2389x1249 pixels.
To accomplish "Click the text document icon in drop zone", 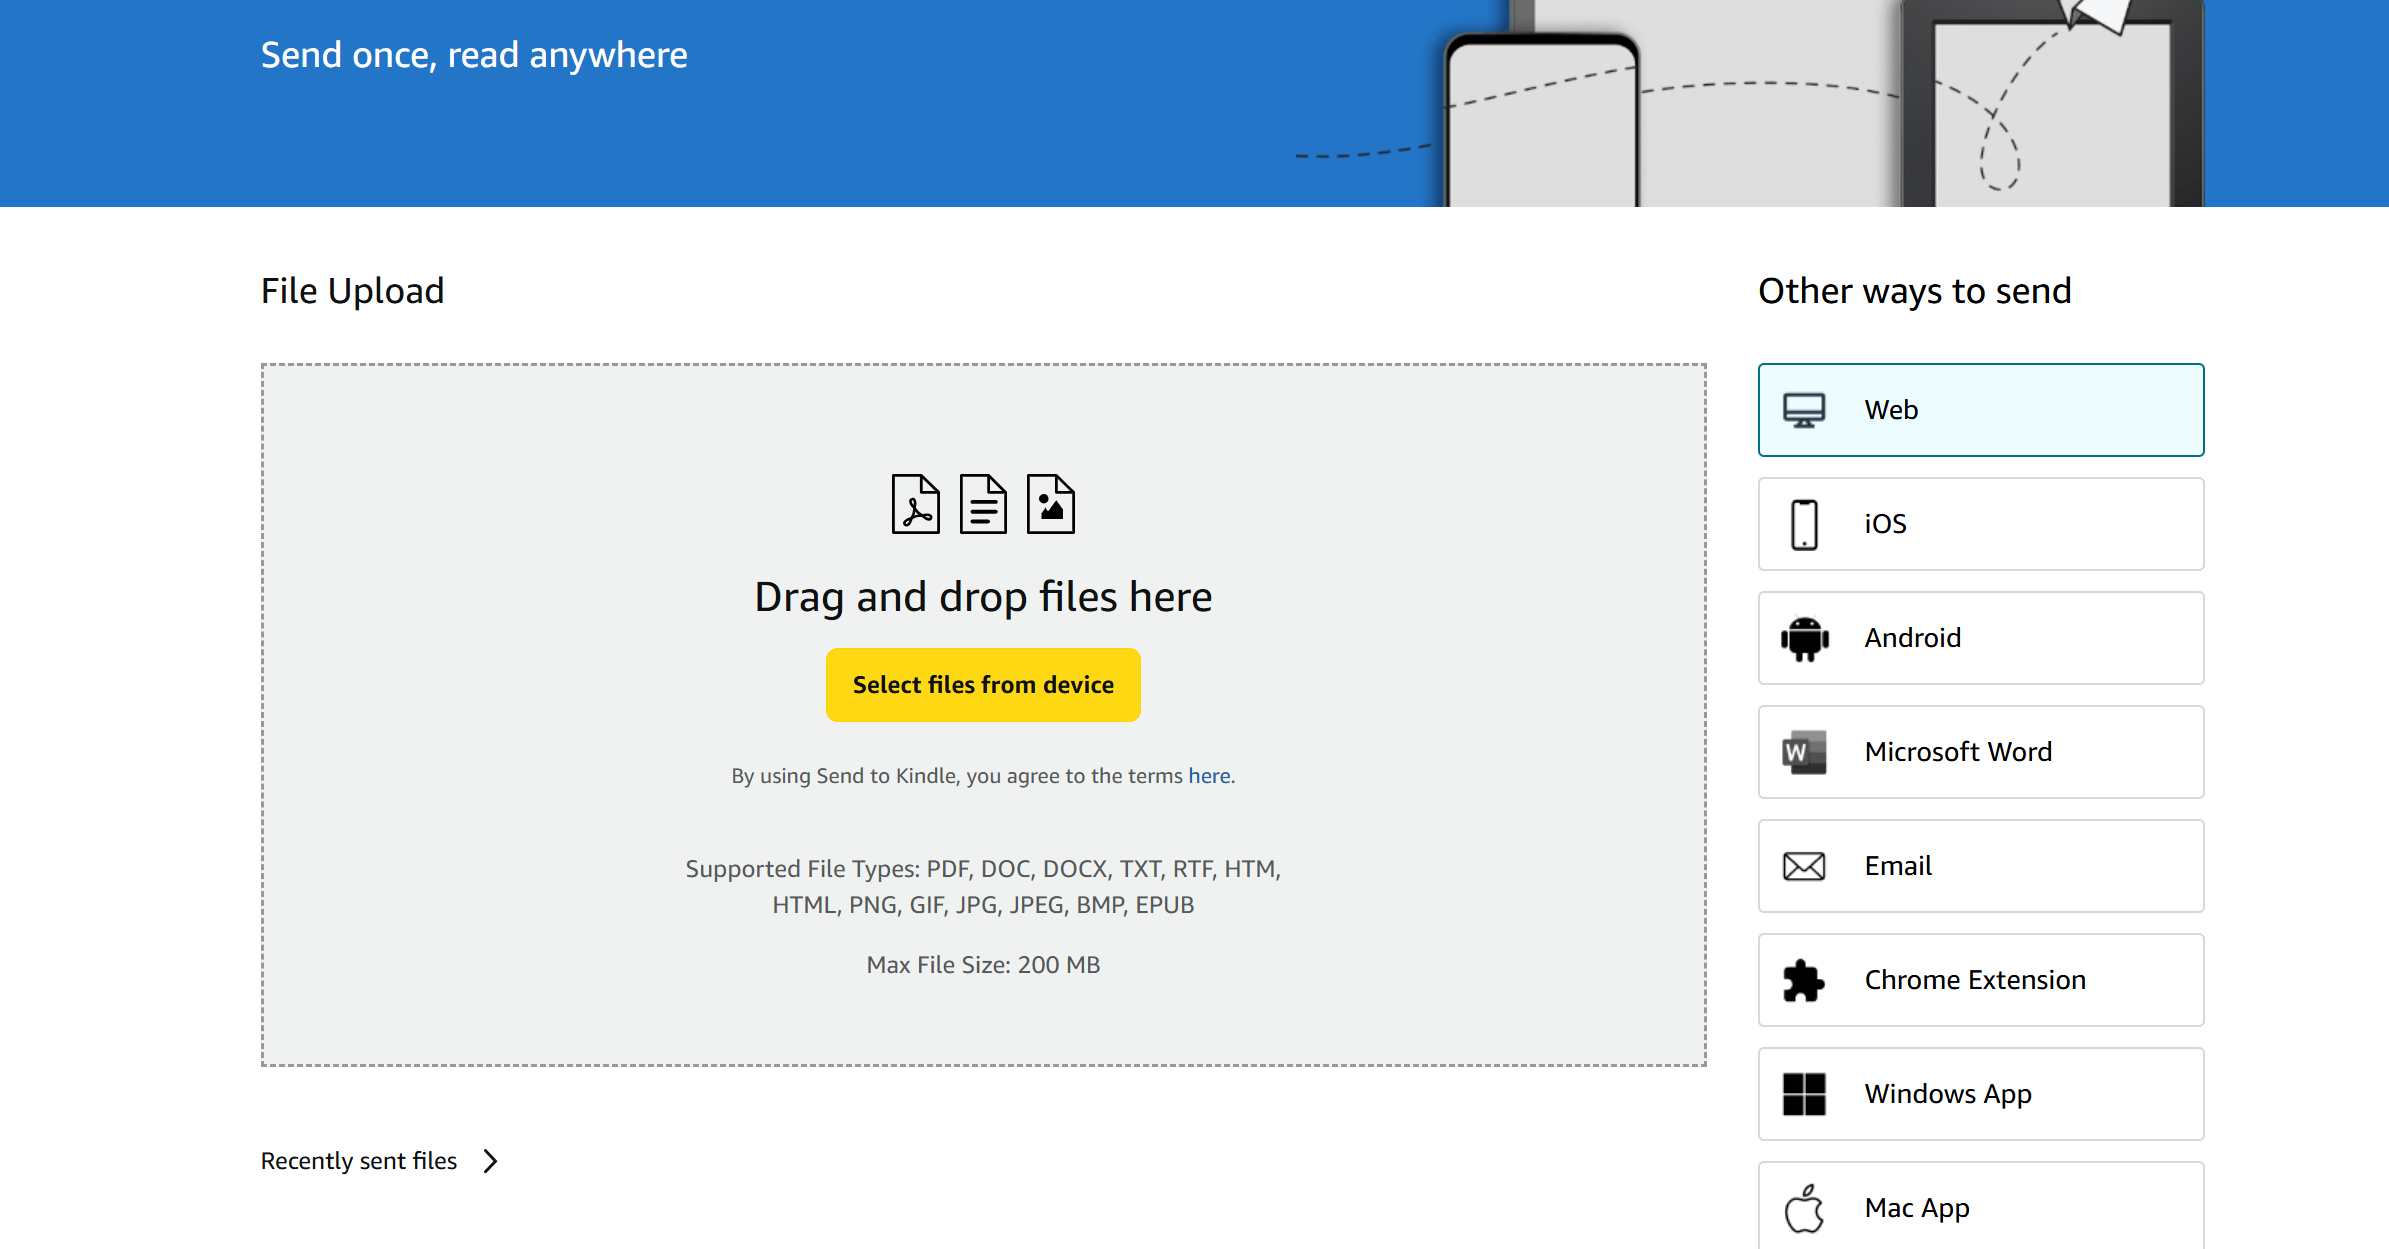I will pos(983,504).
